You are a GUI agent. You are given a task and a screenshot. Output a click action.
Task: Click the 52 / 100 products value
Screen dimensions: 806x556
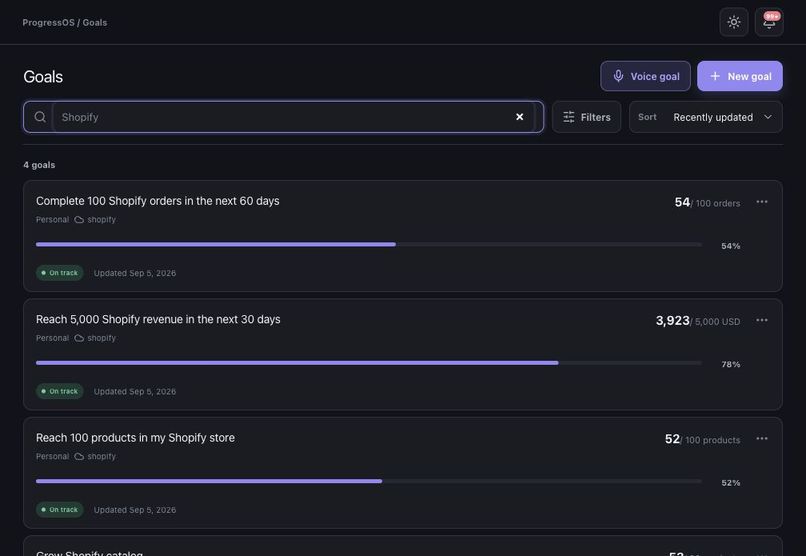click(703, 439)
